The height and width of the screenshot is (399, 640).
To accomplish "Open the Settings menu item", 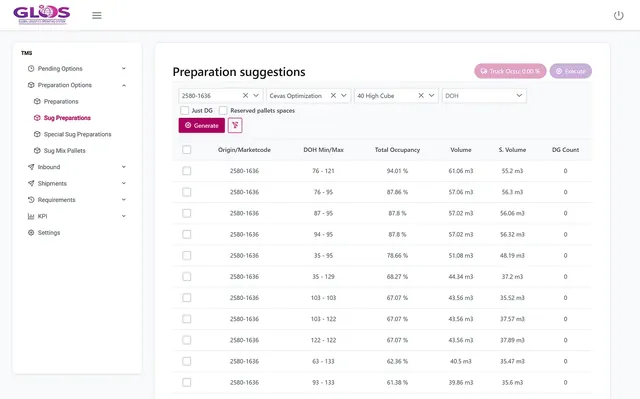I will tap(49, 233).
